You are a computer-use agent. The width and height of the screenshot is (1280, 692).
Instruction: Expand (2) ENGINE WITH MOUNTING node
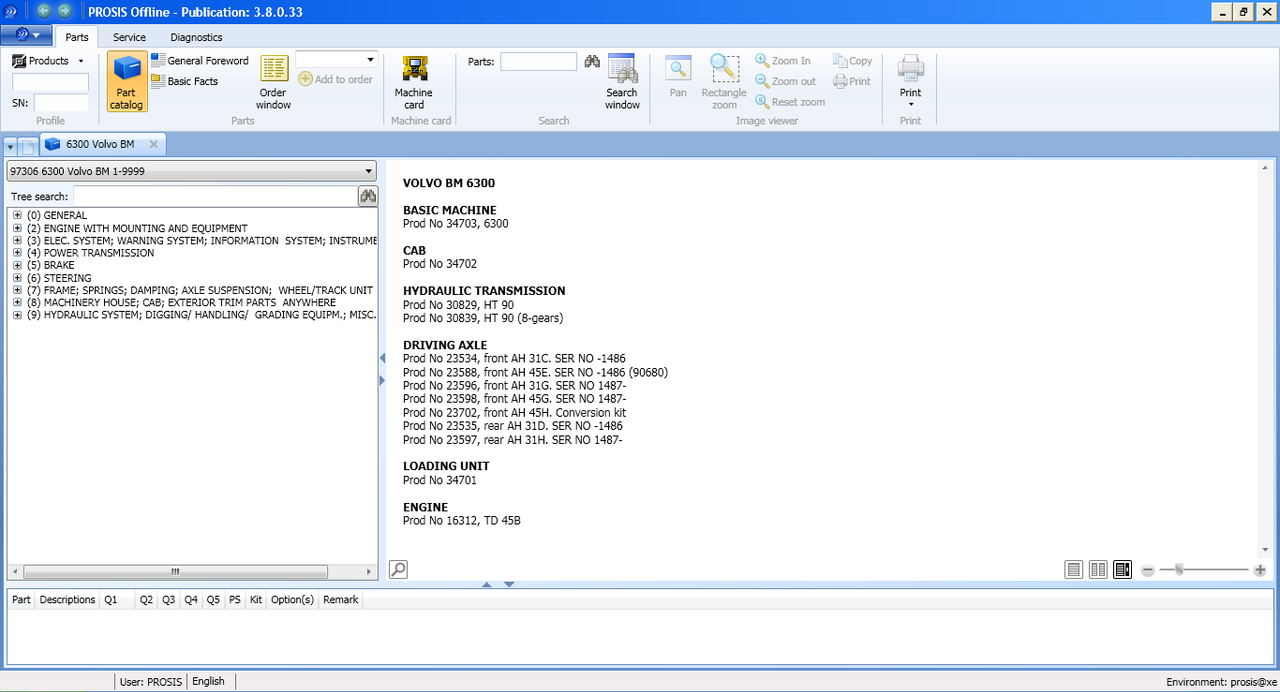[x=17, y=229]
